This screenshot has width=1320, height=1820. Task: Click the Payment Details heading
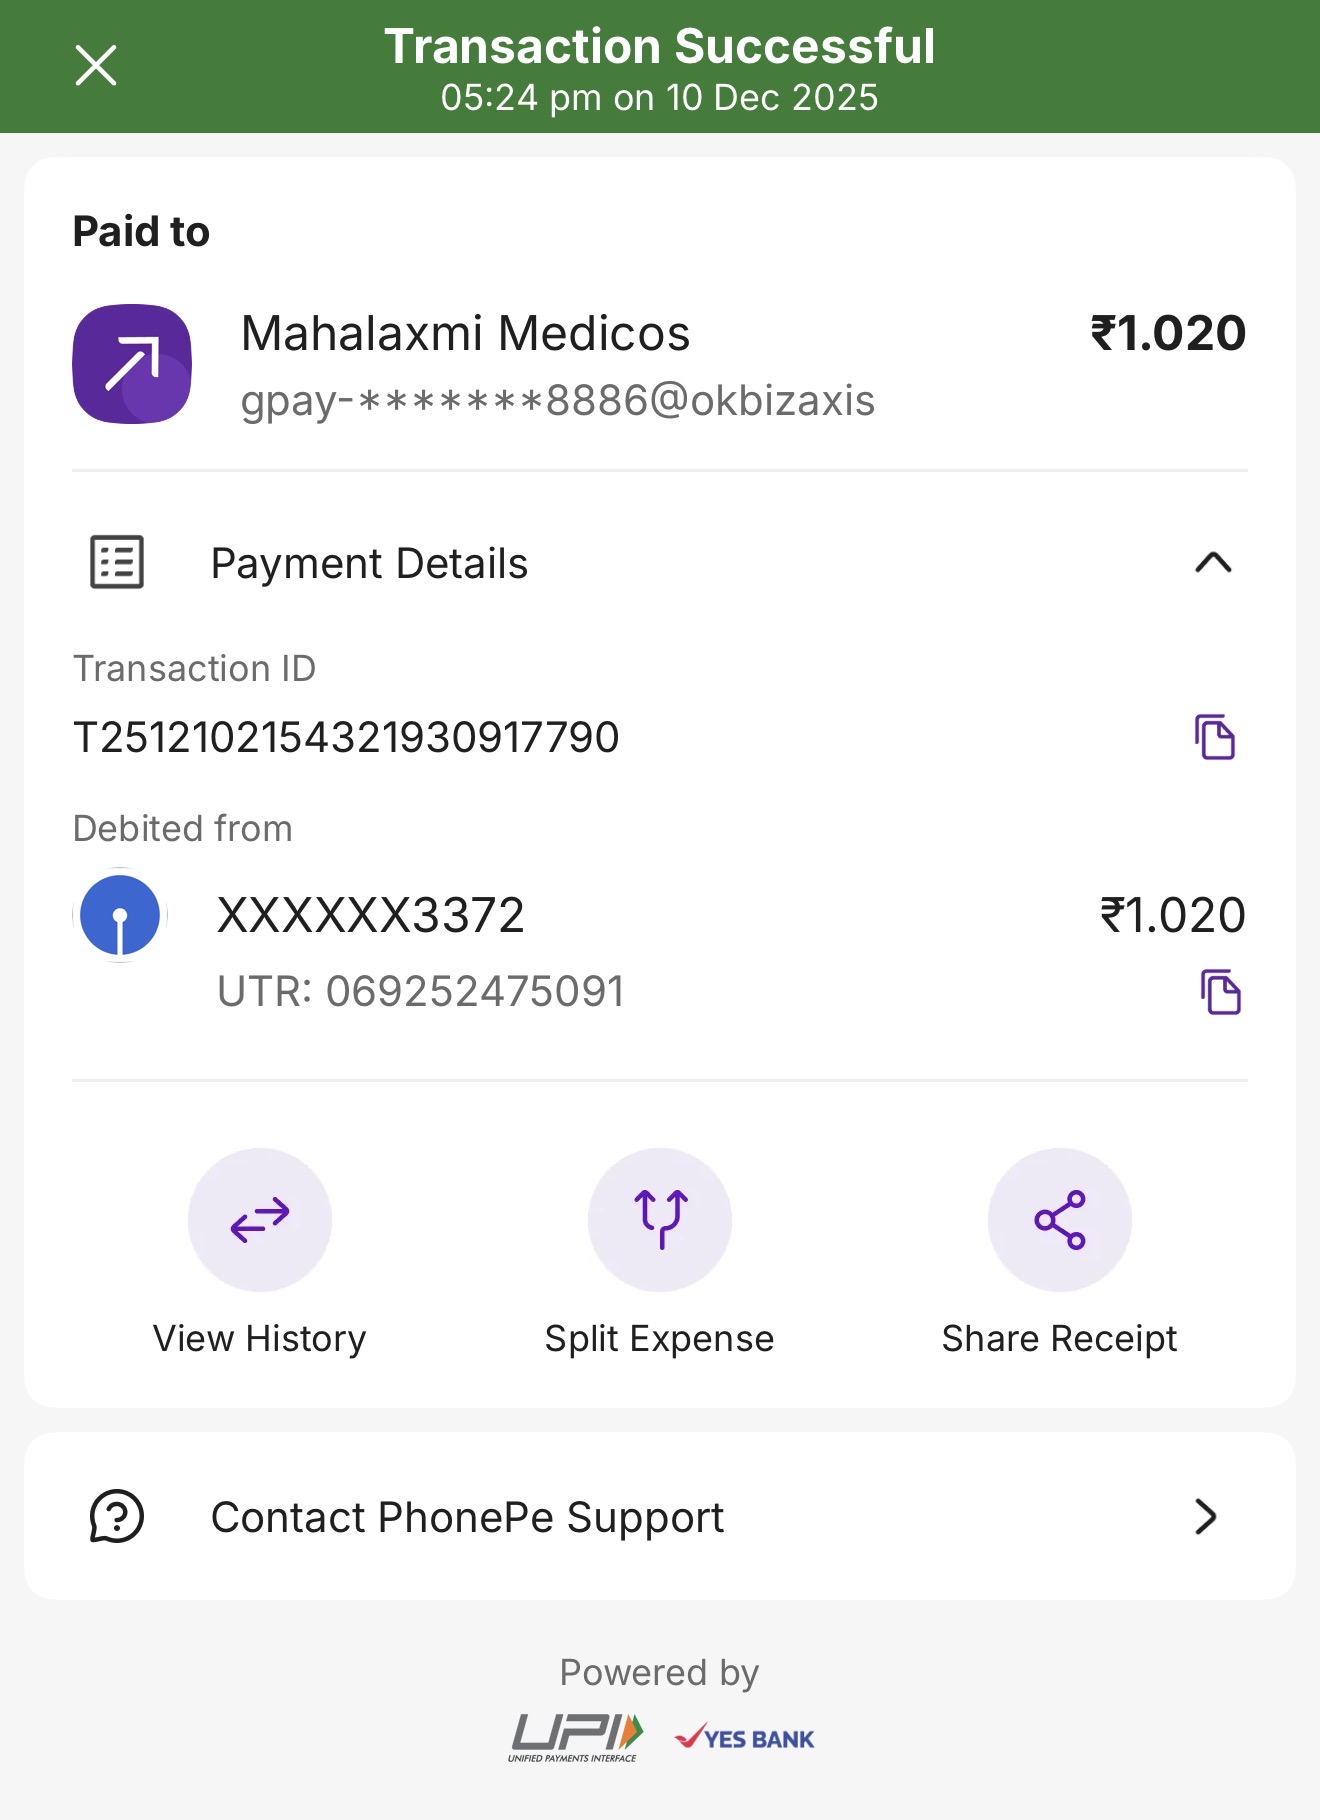(x=369, y=564)
